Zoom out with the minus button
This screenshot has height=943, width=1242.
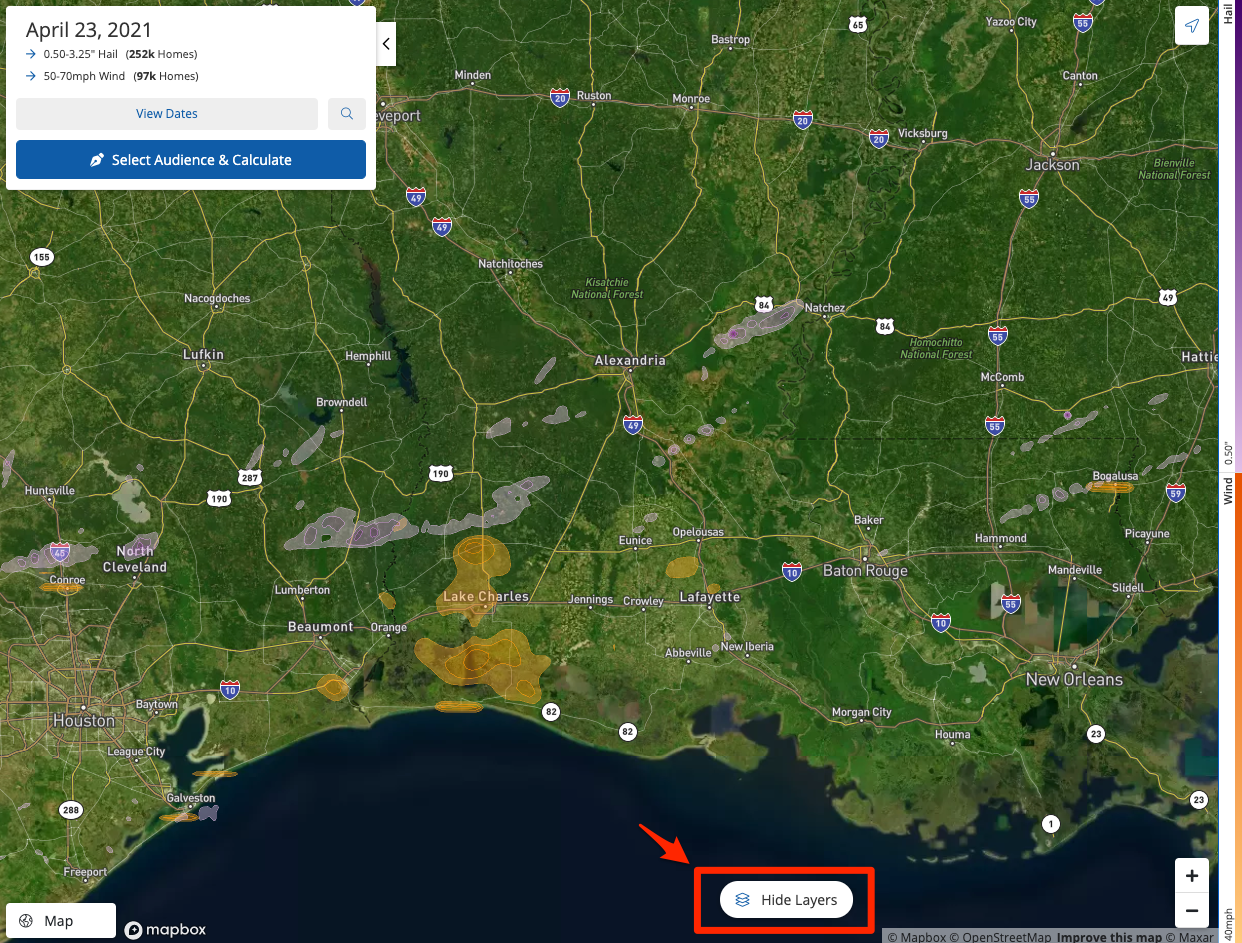pyautogui.click(x=1191, y=910)
